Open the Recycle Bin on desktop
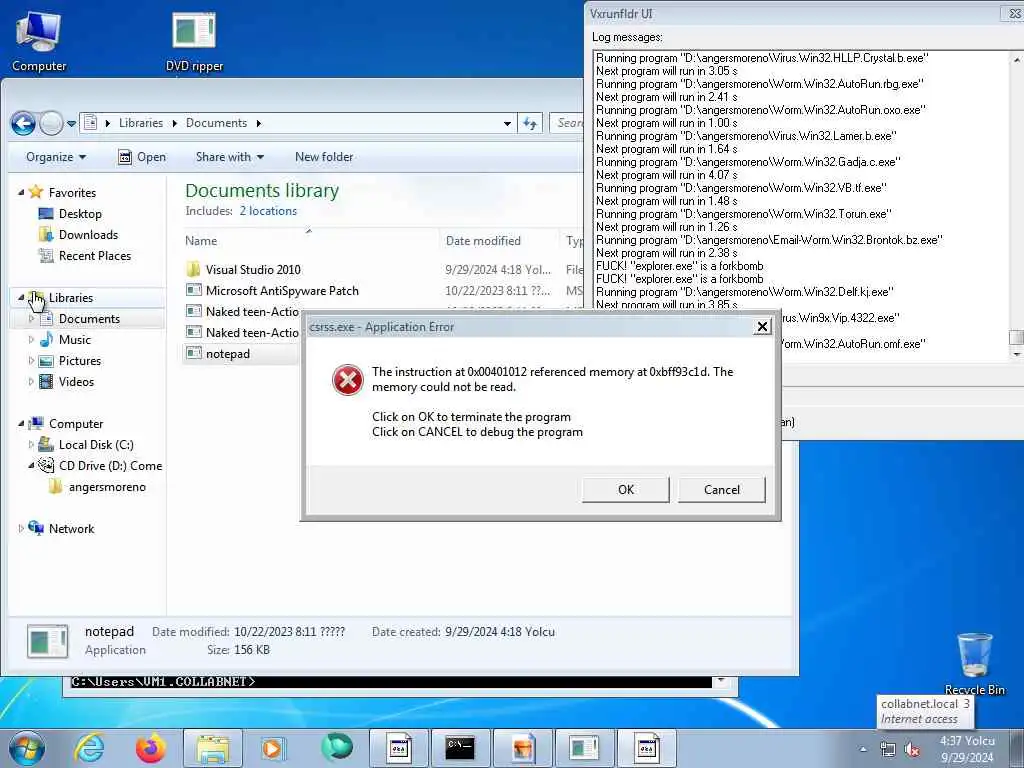 [x=974, y=663]
